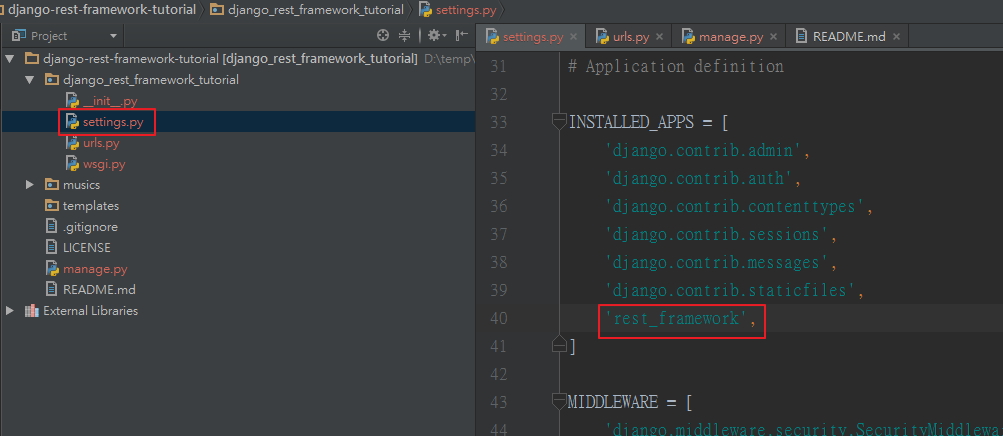The width and height of the screenshot is (1003, 436).
Task: Select the templates folder
Action: [91, 206]
